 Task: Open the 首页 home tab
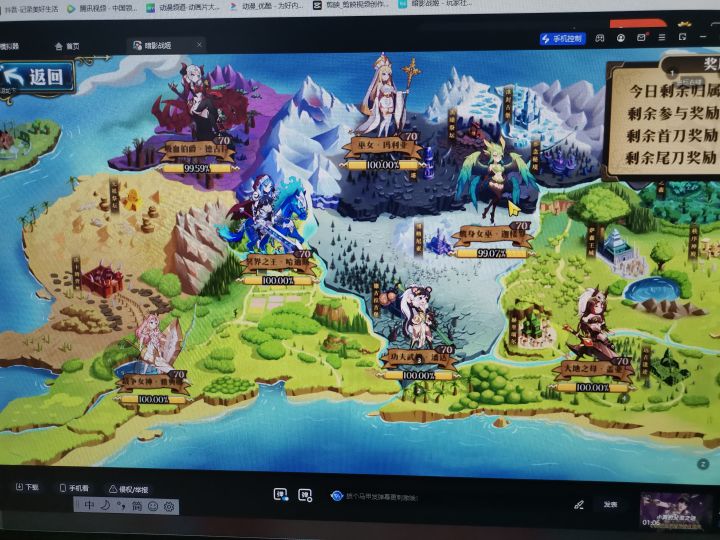pos(67,46)
